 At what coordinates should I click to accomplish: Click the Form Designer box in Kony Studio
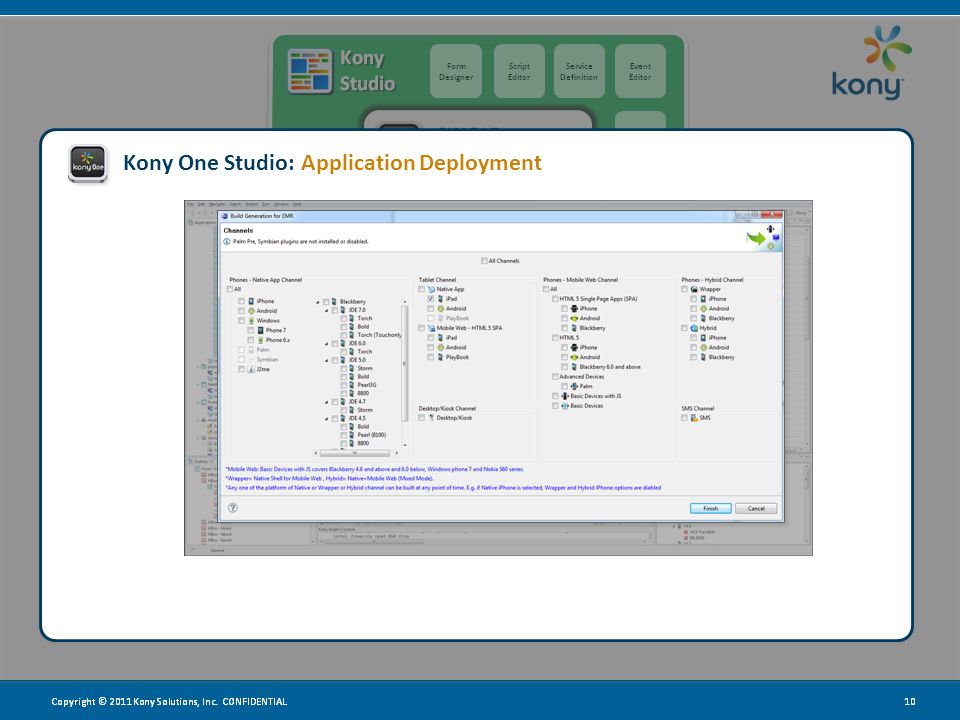click(456, 71)
